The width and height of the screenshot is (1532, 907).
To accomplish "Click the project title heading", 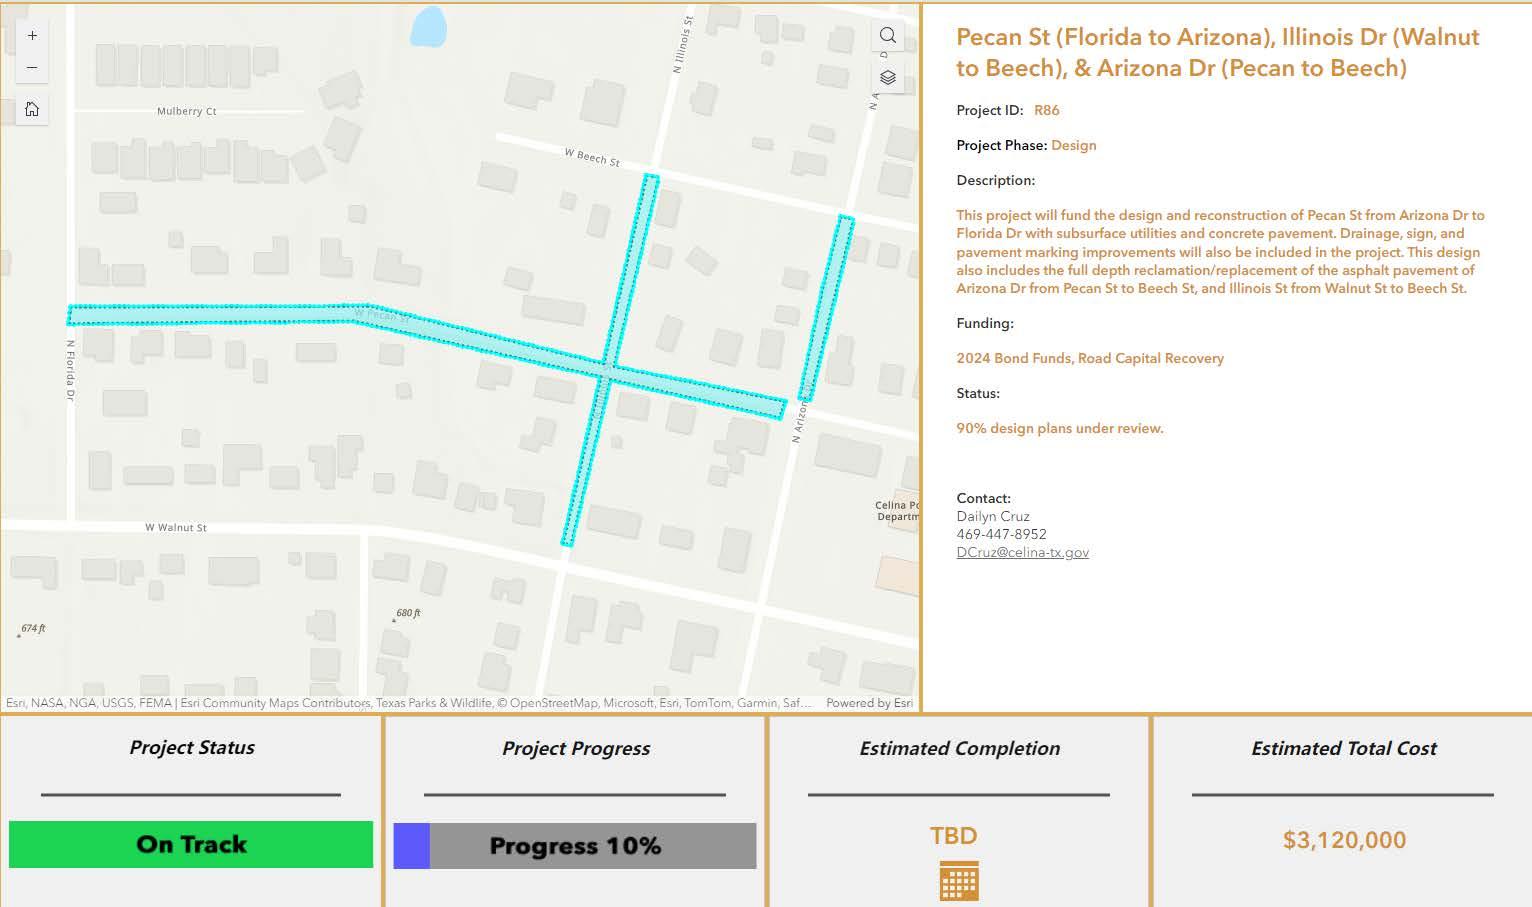I will click(1217, 52).
